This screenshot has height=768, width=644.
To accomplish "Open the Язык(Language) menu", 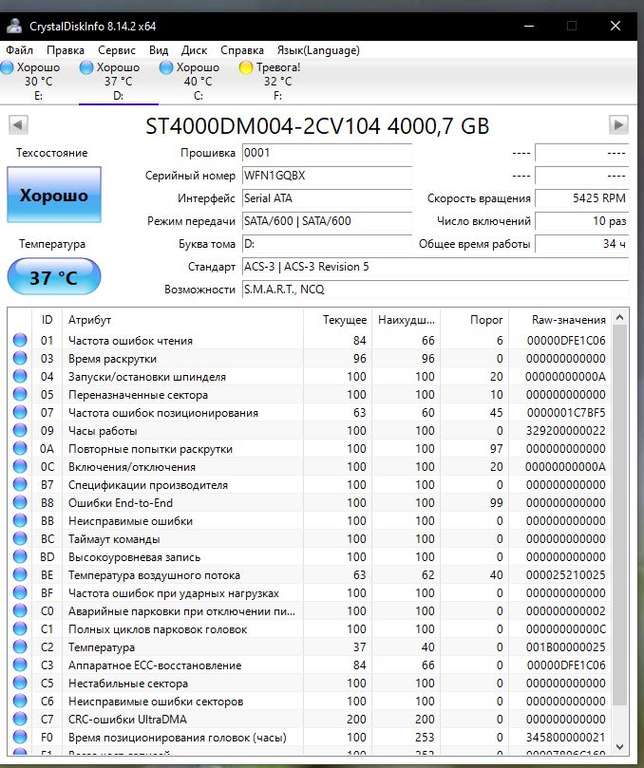I will [x=318, y=50].
